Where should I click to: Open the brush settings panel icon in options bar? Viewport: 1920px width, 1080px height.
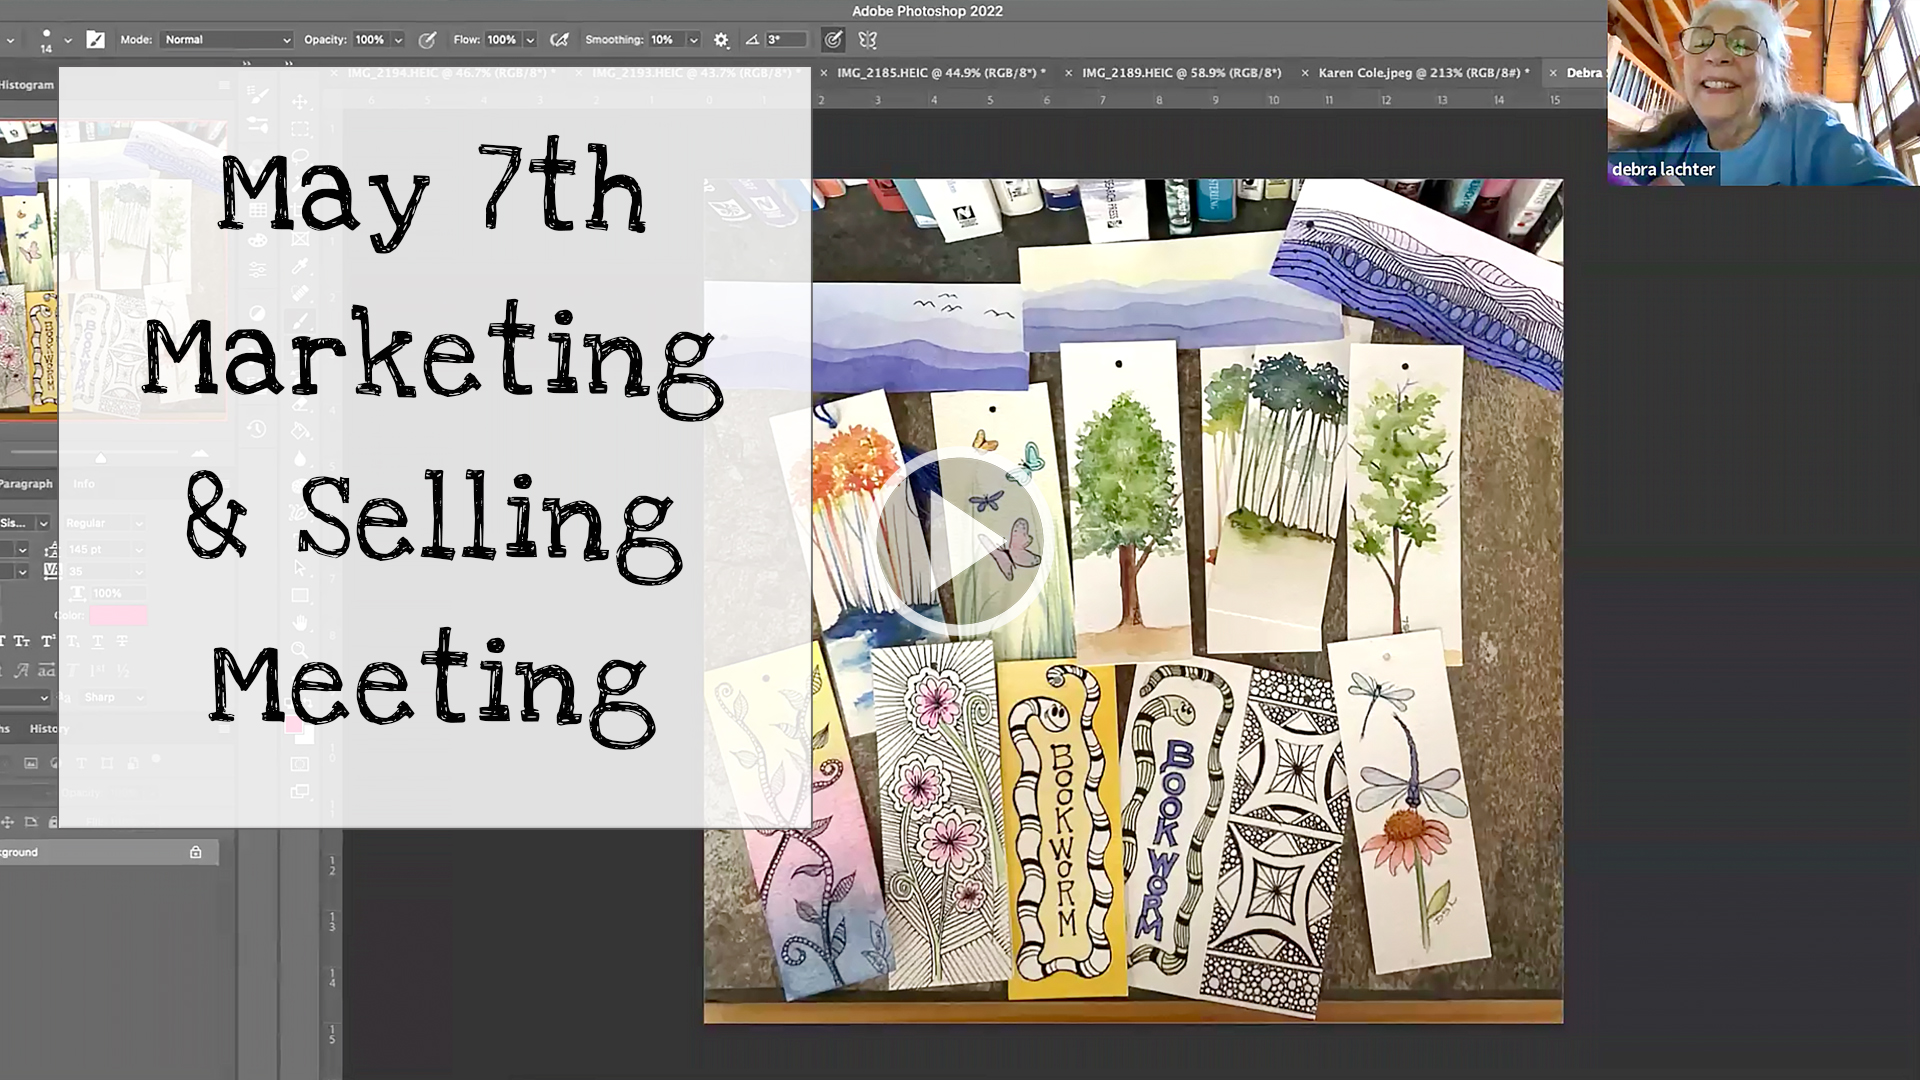point(95,40)
